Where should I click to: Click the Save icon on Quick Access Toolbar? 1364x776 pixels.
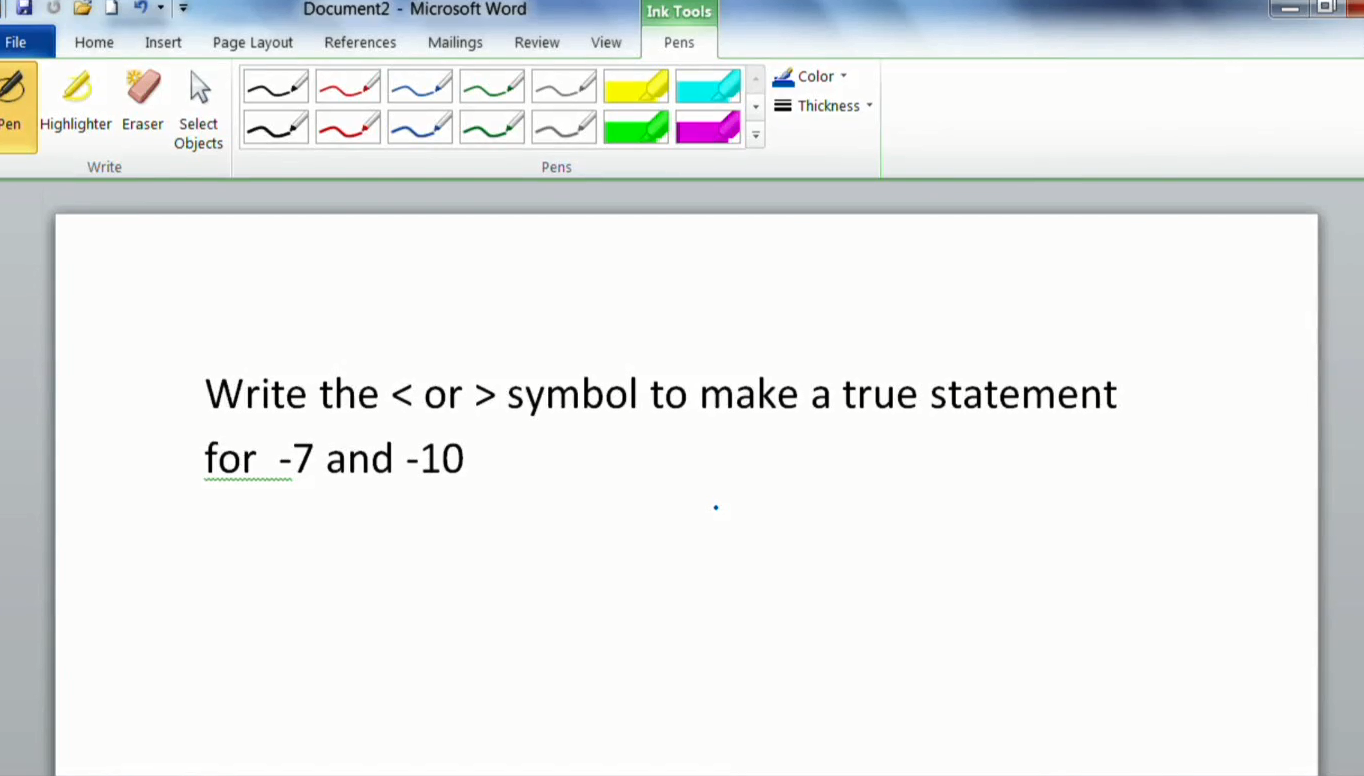click(22, 8)
